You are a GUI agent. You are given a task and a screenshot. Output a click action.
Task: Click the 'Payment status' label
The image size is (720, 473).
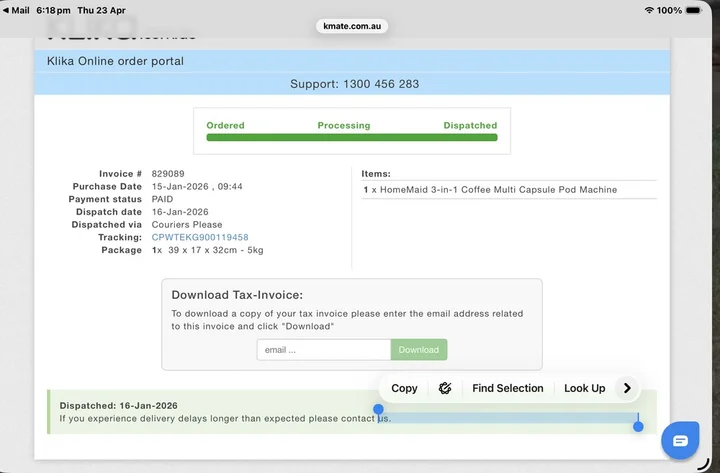tap(105, 199)
